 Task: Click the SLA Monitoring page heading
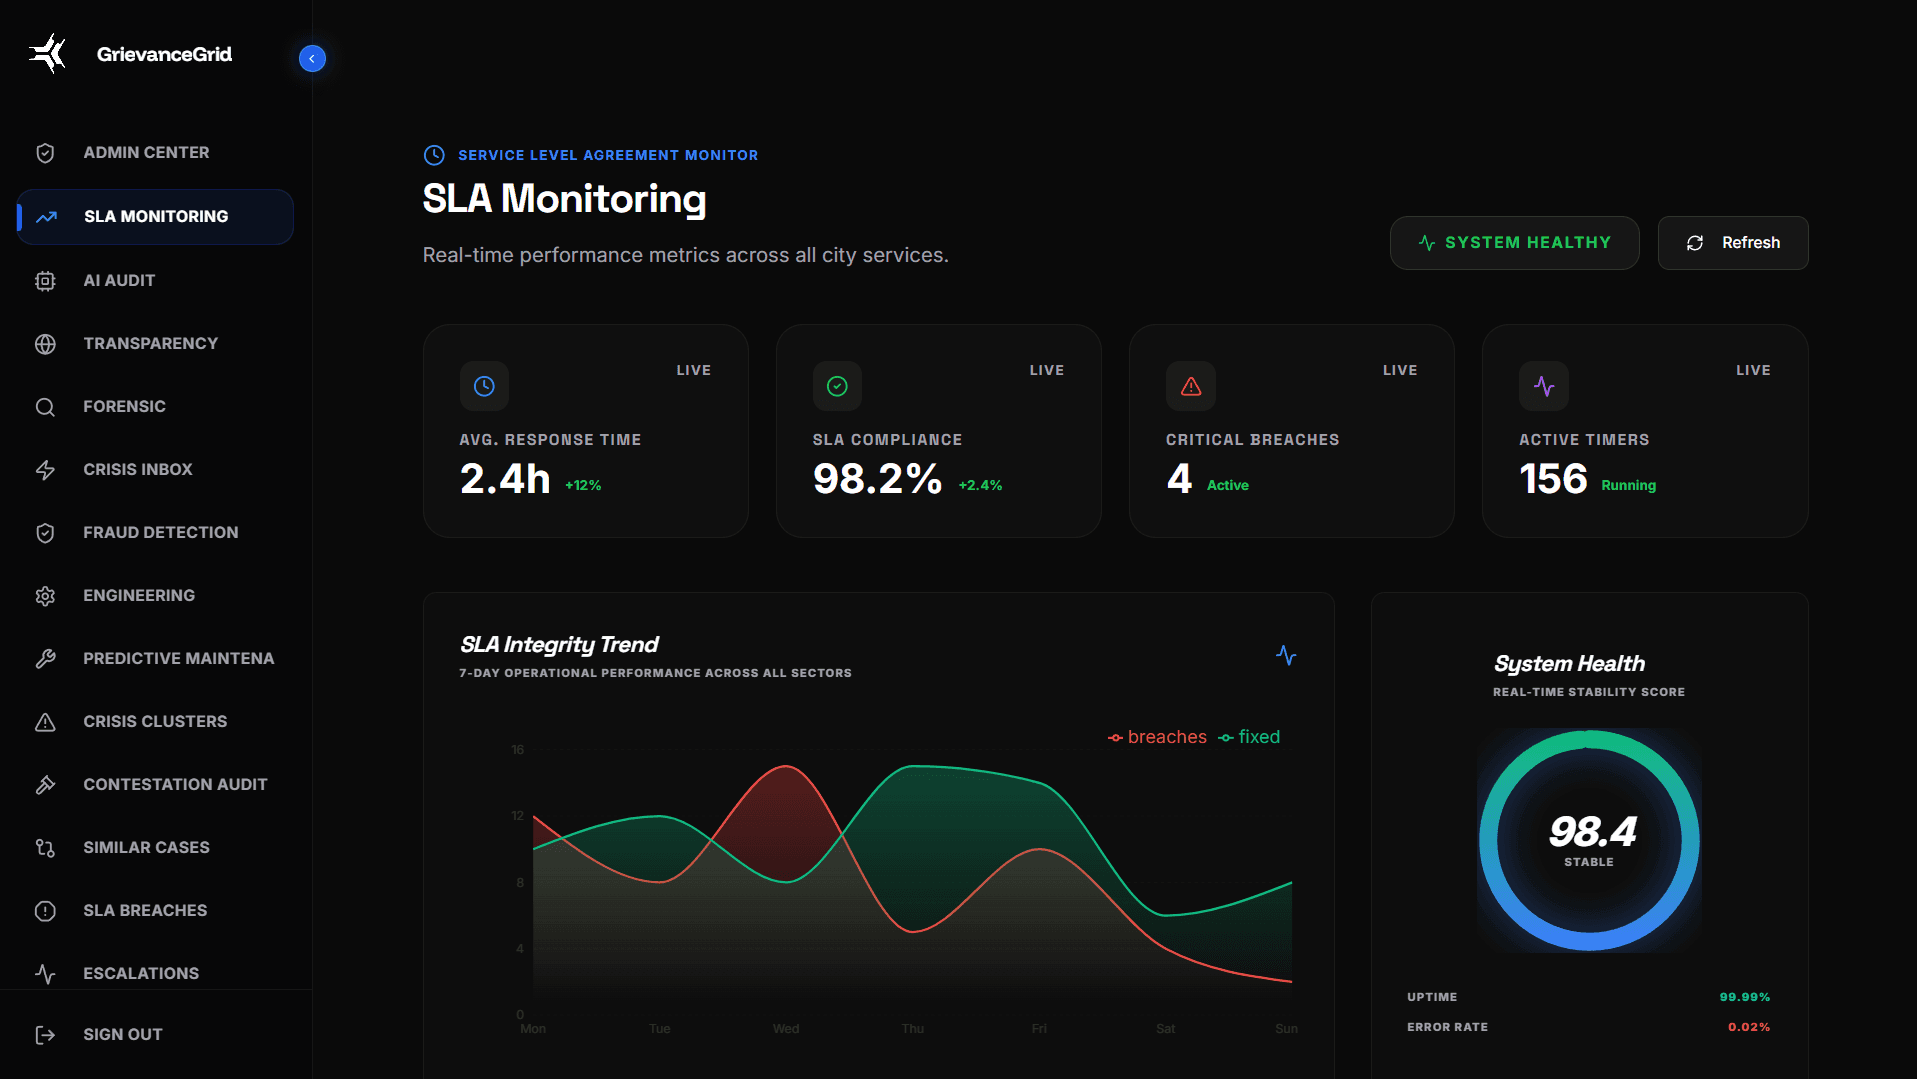pyautogui.click(x=564, y=199)
